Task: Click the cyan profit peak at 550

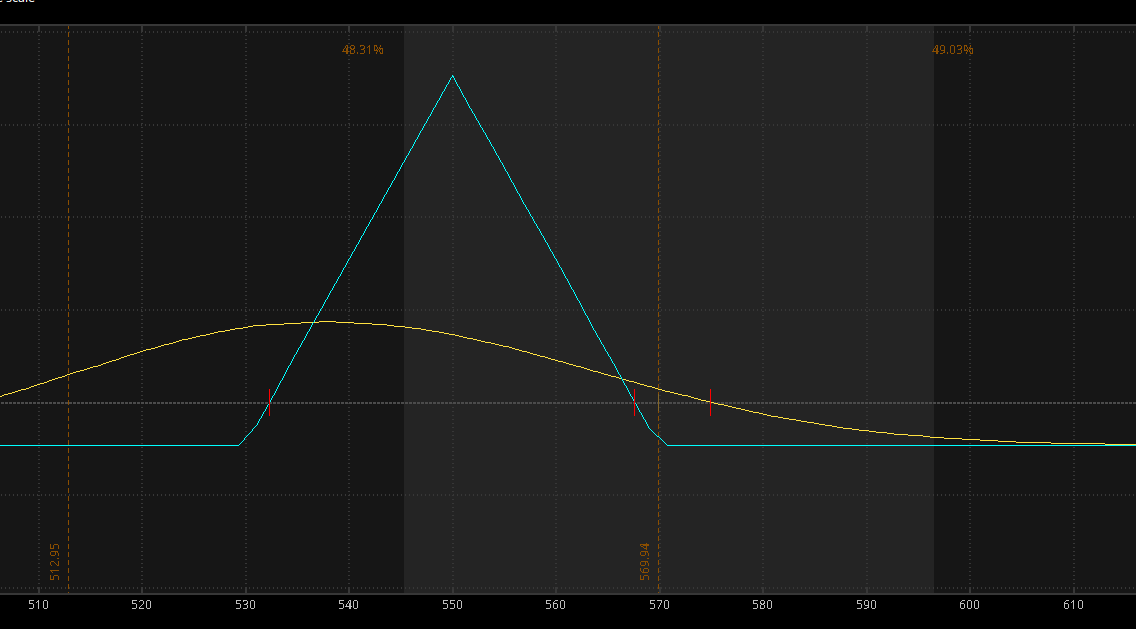Action: pos(453,75)
